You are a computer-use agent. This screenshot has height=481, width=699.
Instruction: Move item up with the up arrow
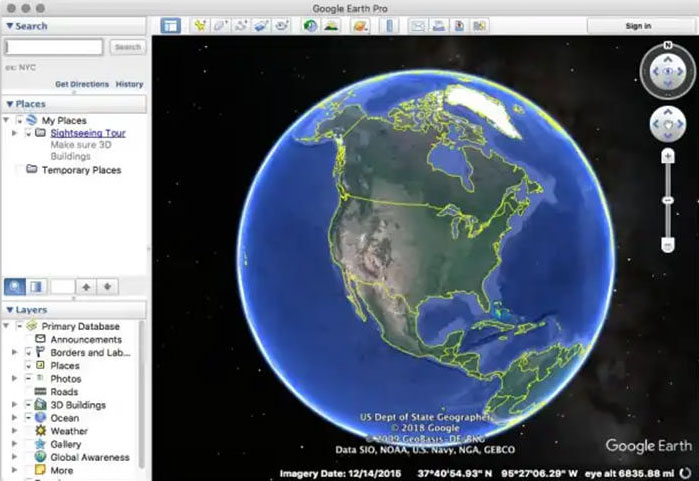86,287
